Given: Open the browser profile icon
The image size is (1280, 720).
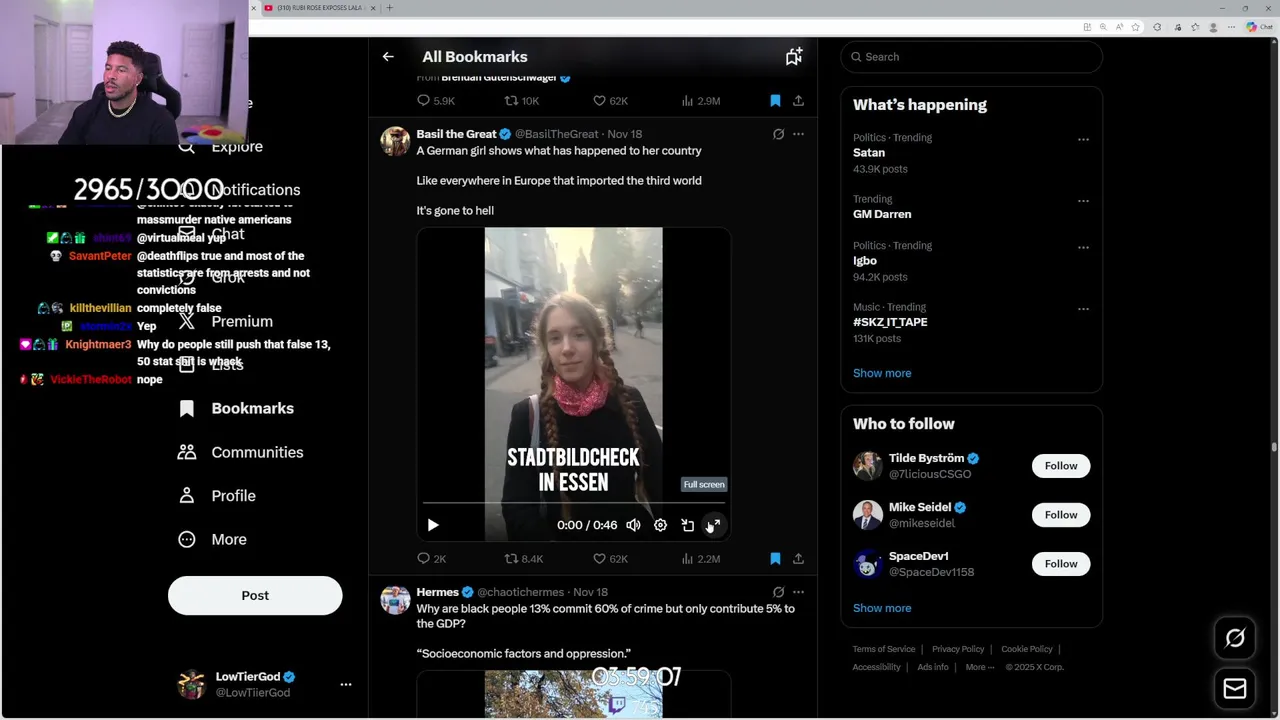Looking at the screenshot, I should (x=1213, y=27).
